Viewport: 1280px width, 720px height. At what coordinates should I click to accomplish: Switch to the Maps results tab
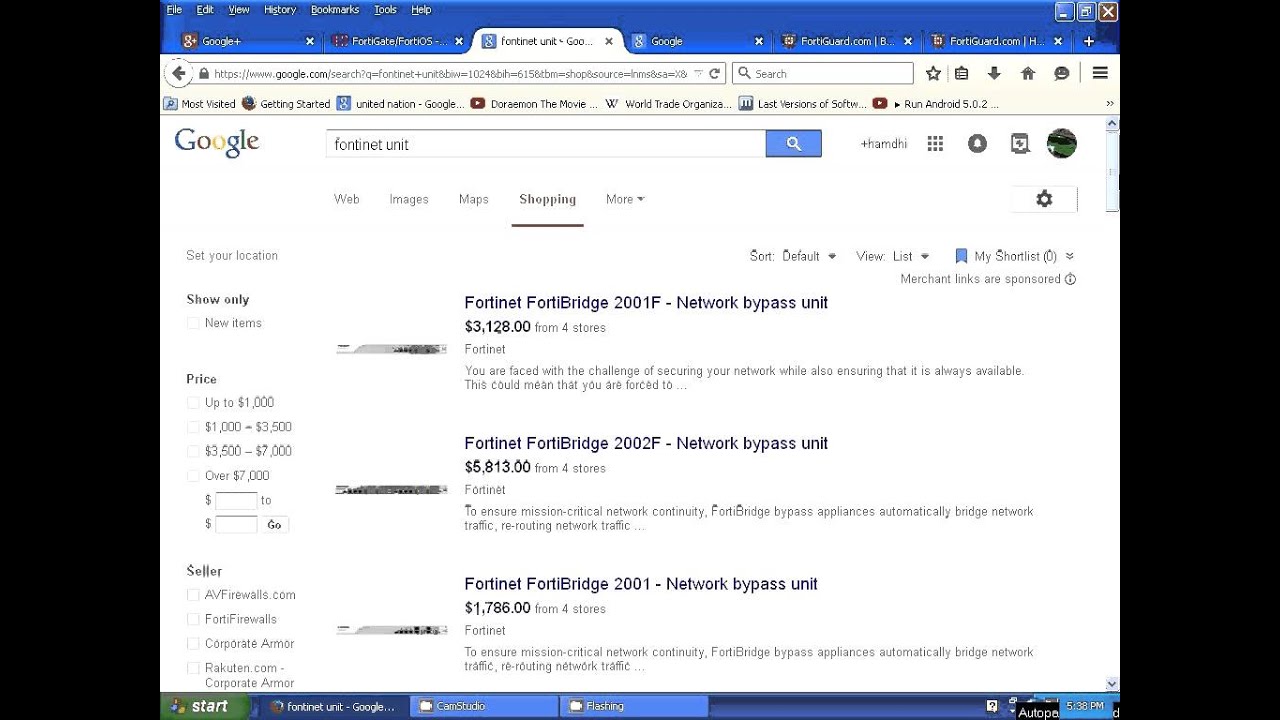(x=474, y=199)
